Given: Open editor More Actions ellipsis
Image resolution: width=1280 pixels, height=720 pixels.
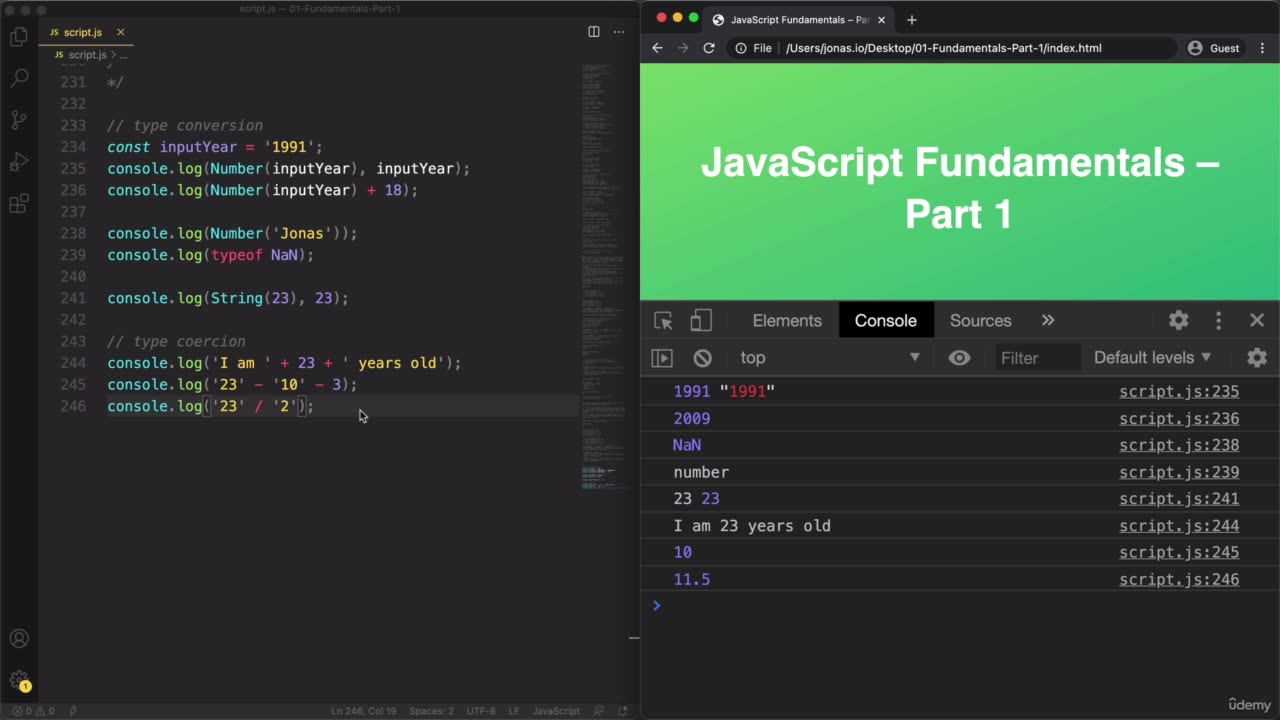Looking at the screenshot, I should click(x=619, y=32).
